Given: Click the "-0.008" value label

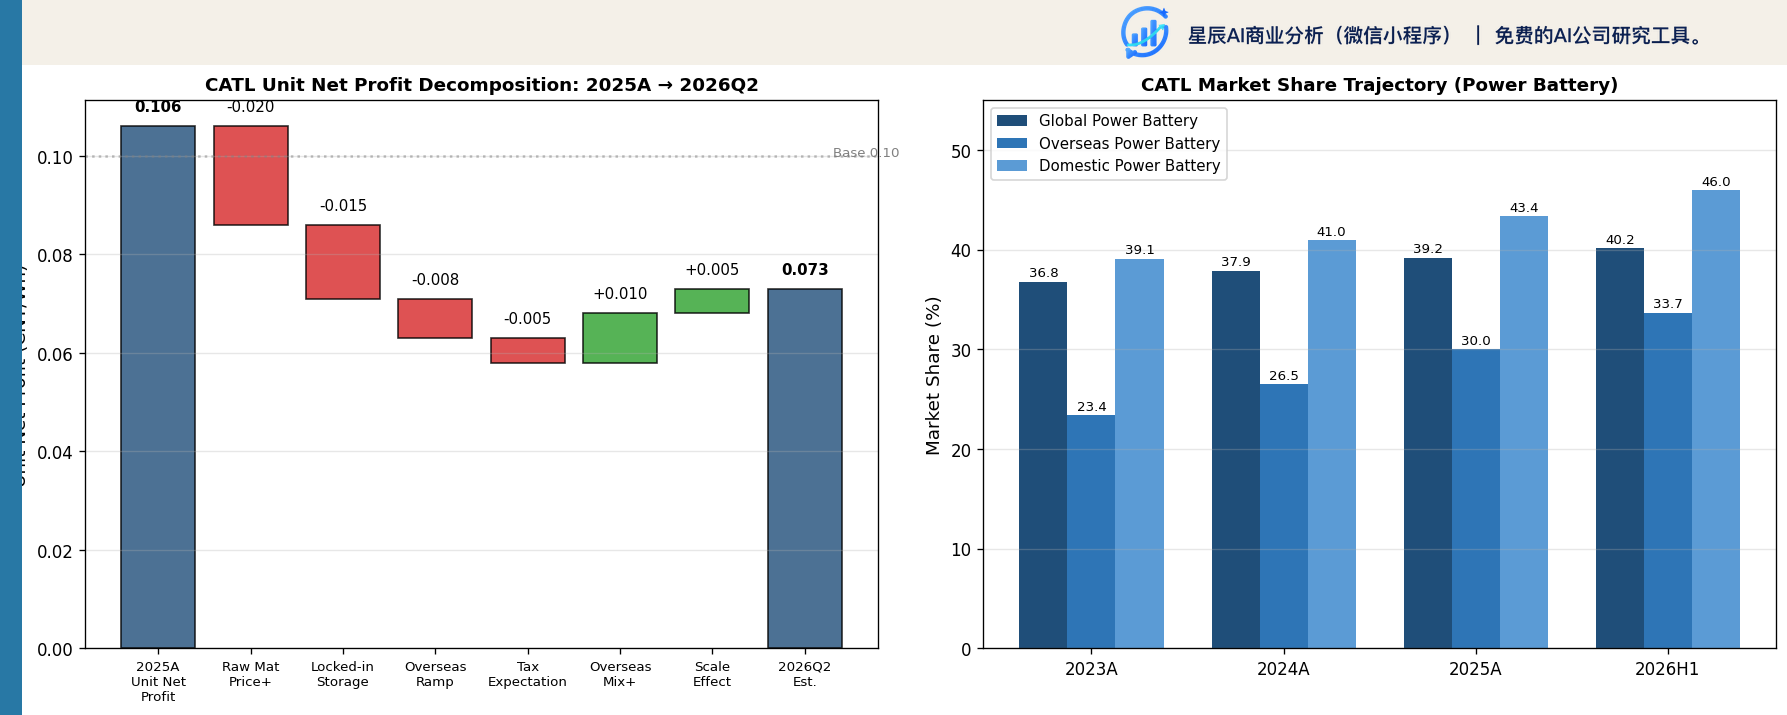Looking at the screenshot, I should (x=435, y=280).
